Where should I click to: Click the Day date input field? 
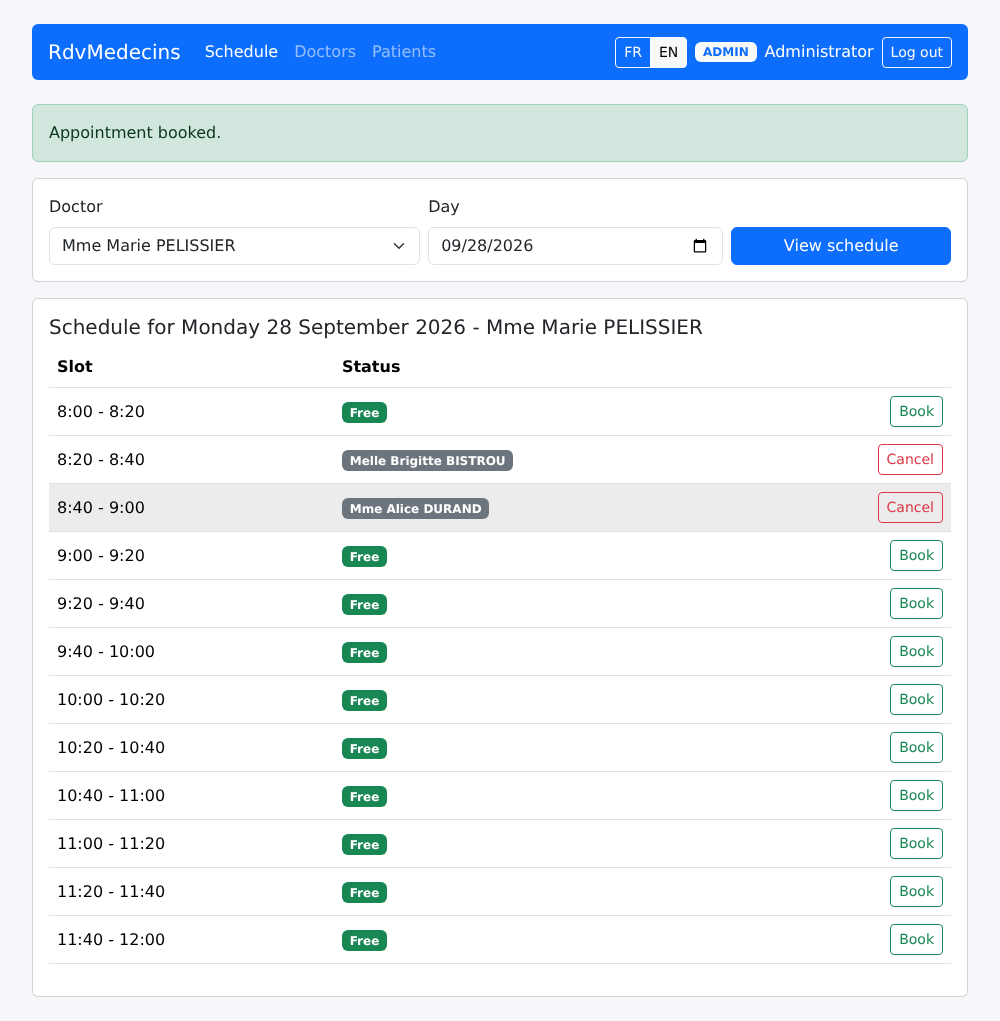[x=575, y=245]
